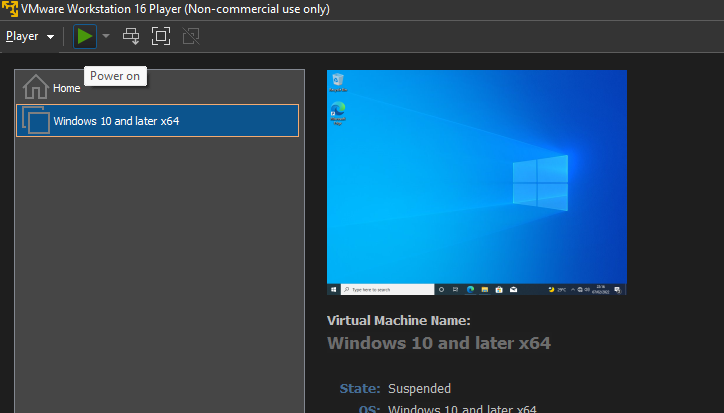Click the virtual machine preview thumbnail
Image resolution: width=724 pixels, height=413 pixels.
point(477,182)
